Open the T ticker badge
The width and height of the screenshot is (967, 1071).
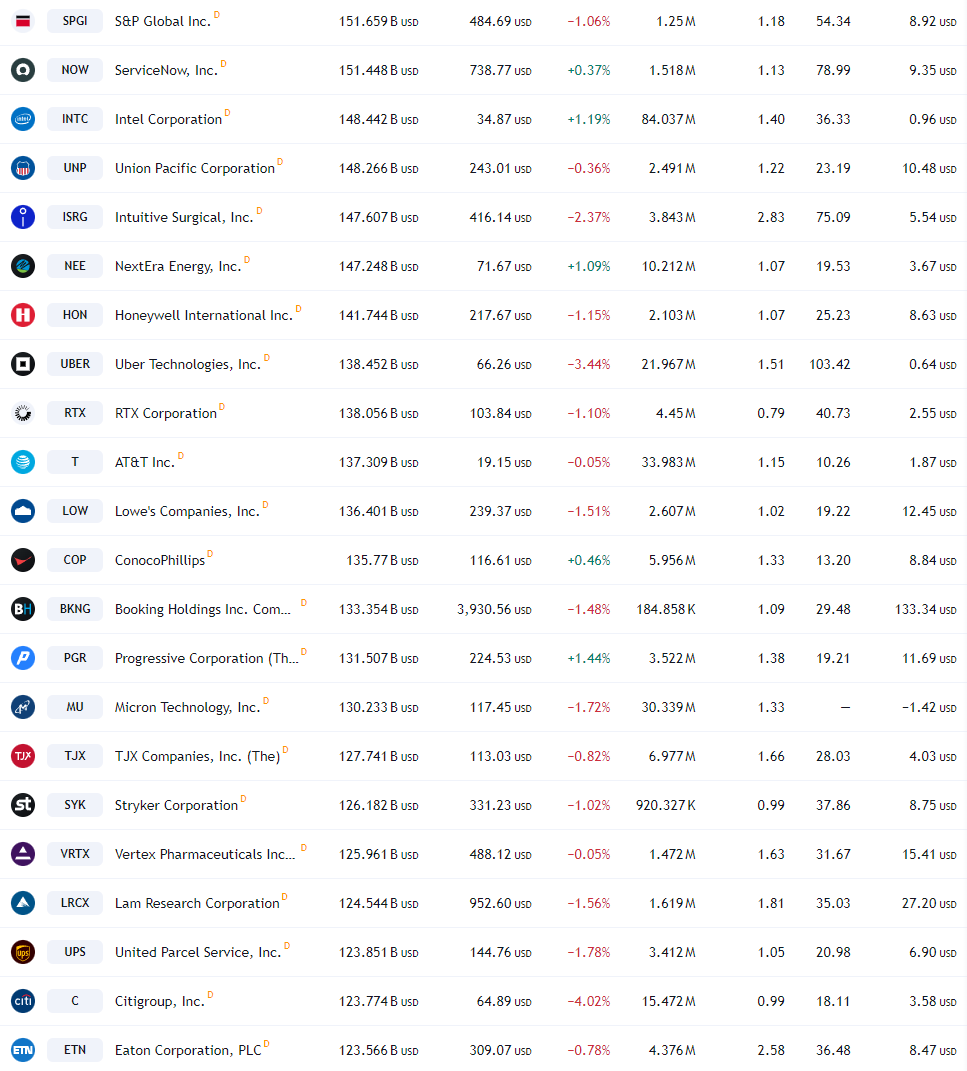75,462
